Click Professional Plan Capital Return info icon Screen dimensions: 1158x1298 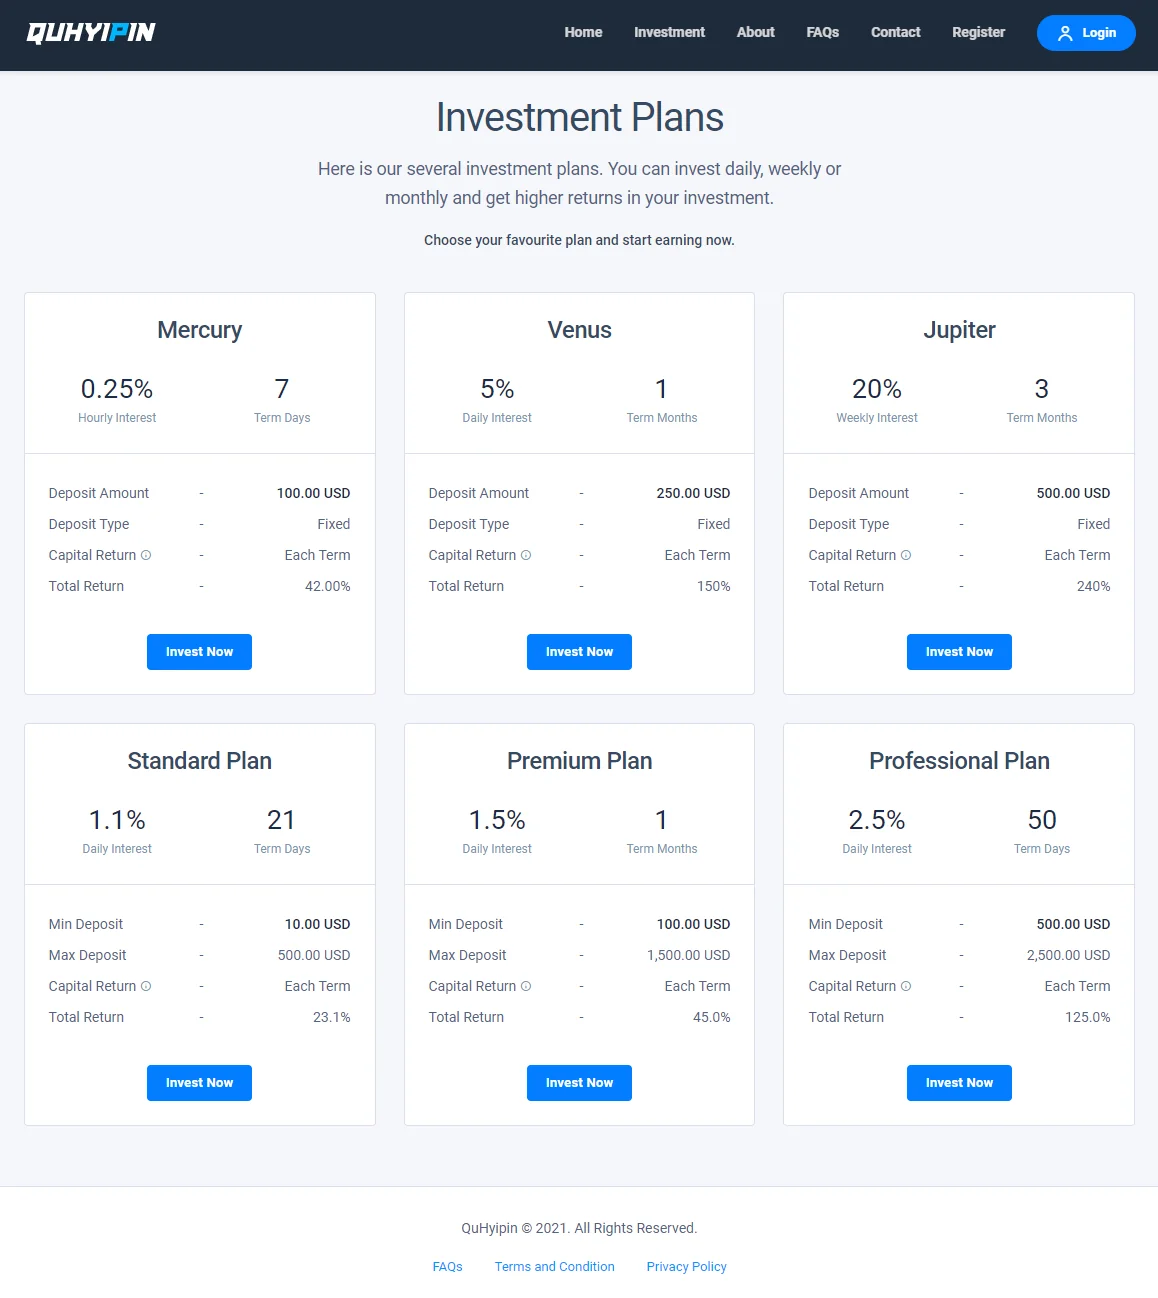coord(906,986)
